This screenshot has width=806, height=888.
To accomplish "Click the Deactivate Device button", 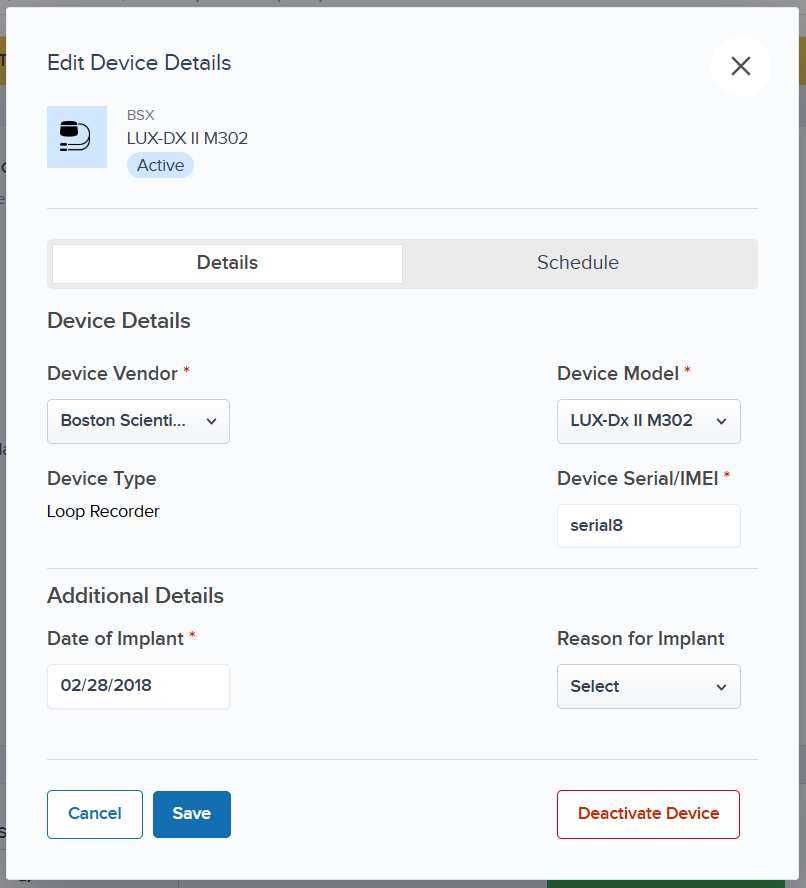I will [x=648, y=814].
